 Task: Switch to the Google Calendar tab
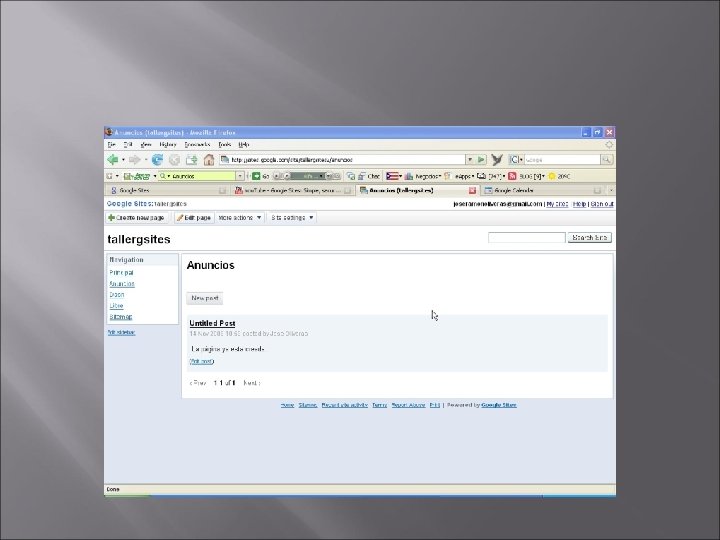coord(542,190)
